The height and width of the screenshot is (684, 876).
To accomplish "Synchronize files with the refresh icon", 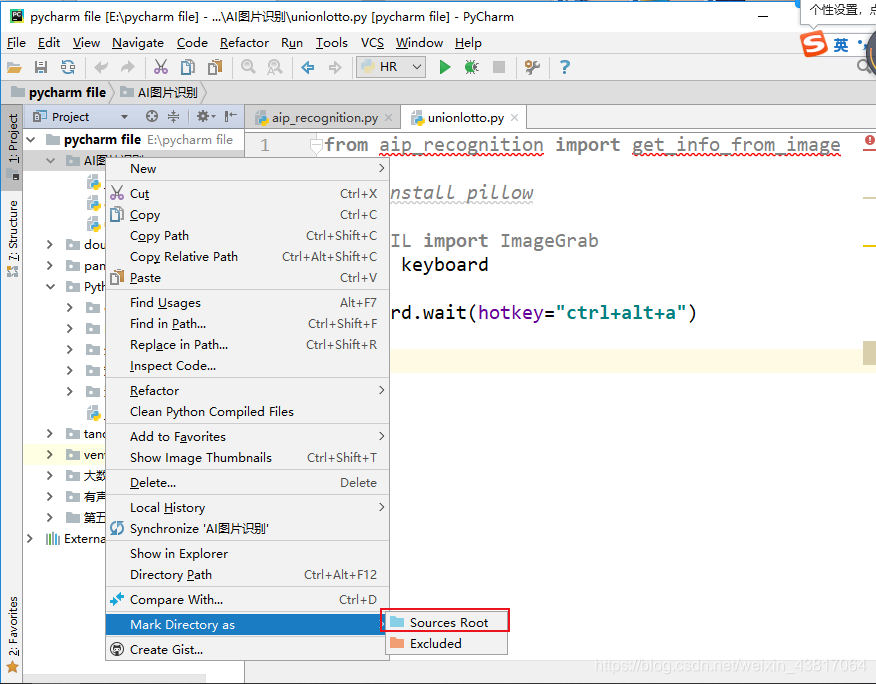I will tap(68, 67).
